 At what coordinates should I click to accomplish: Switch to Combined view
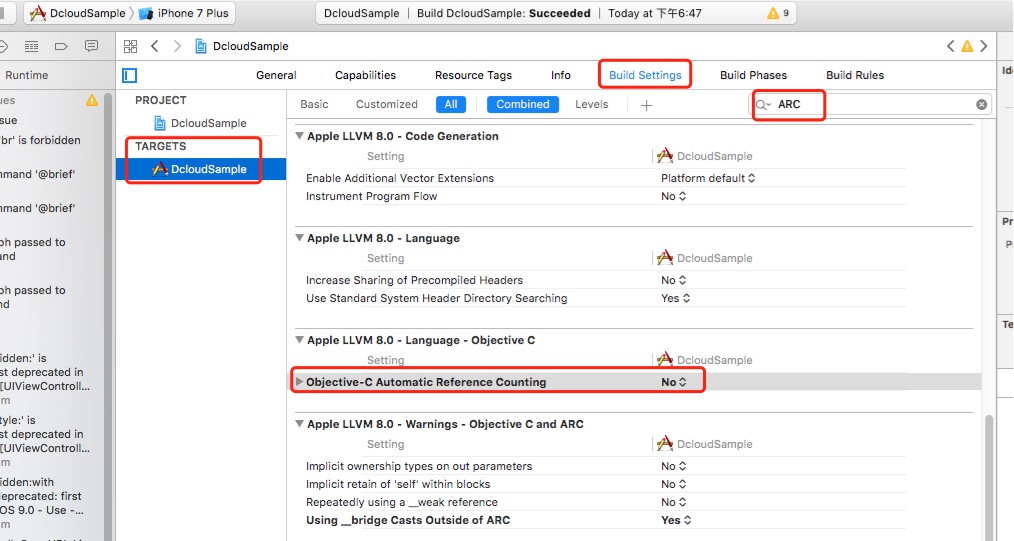tap(523, 104)
